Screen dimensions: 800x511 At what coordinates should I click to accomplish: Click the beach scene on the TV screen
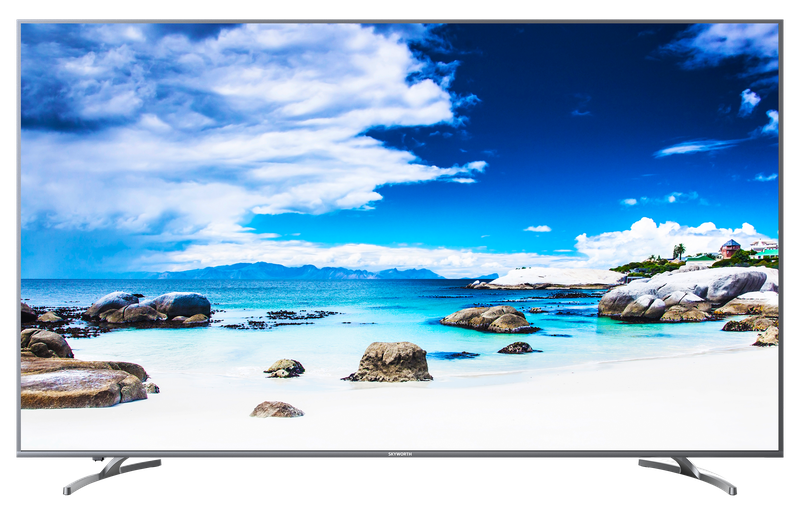click(x=399, y=237)
